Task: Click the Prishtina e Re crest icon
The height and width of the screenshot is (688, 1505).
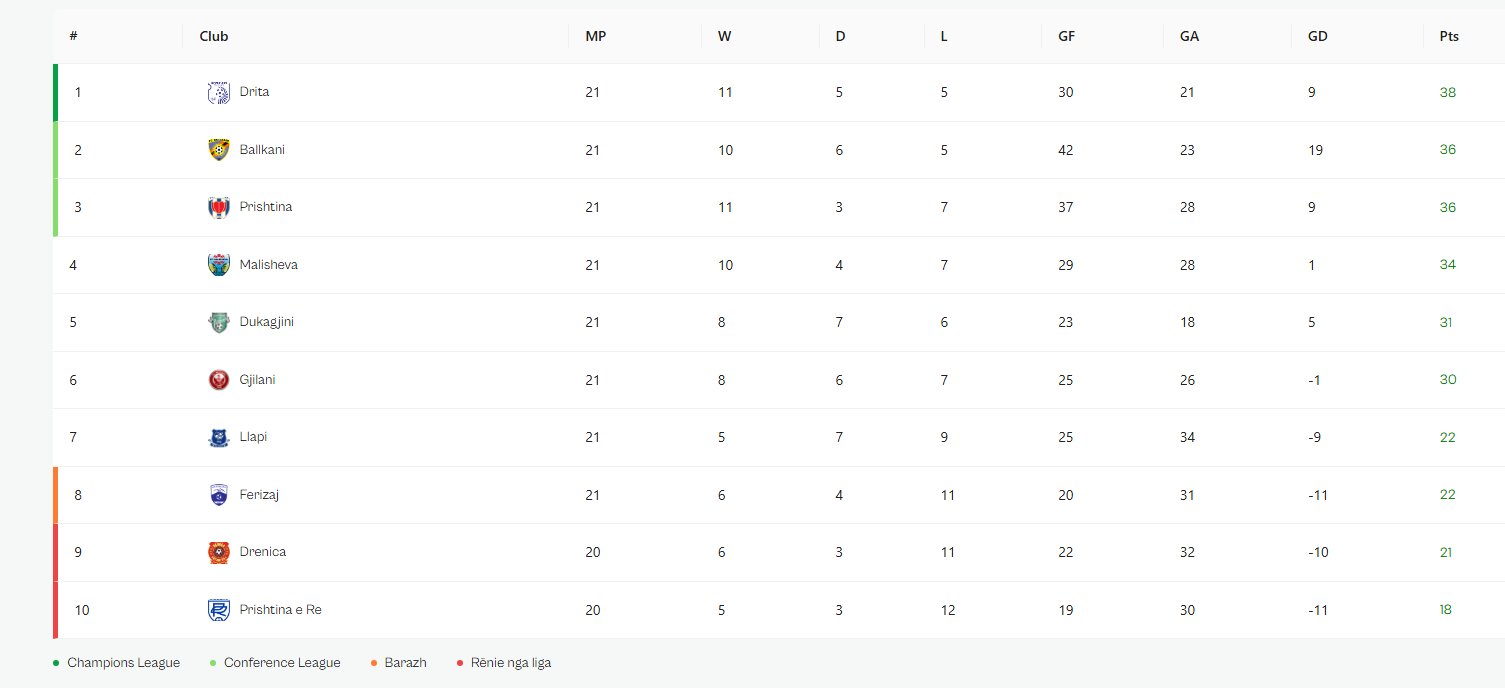Action: (218, 610)
